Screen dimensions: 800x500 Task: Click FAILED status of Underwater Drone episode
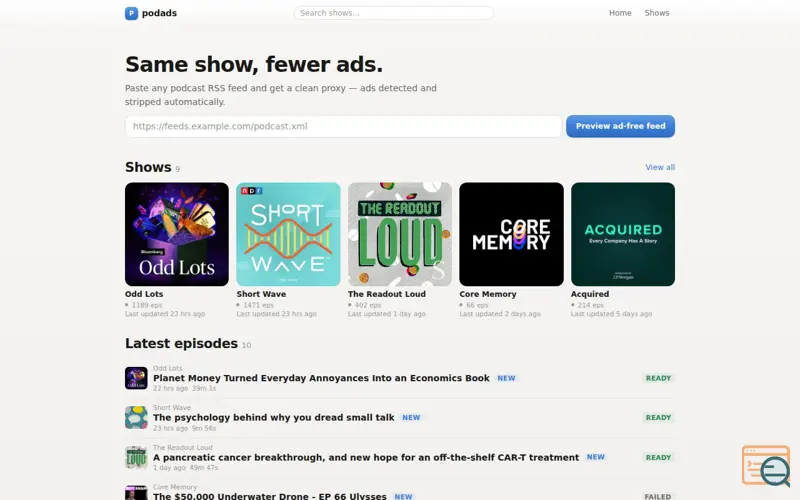pyautogui.click(x=658, y=496)
